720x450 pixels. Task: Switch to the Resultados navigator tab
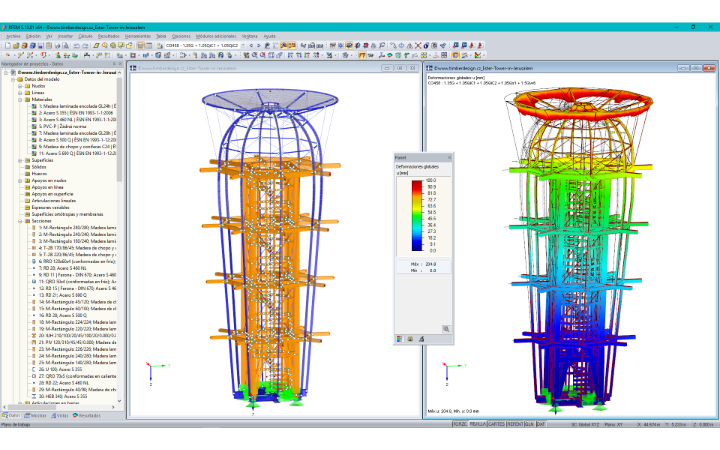[87, 415]
